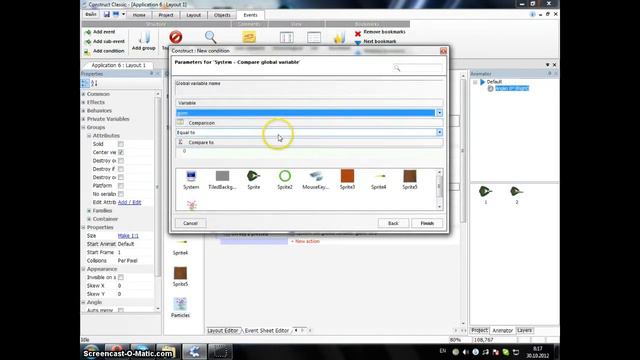
Task: Toggle the No serialize checkbox
Action: pos(121,194)
